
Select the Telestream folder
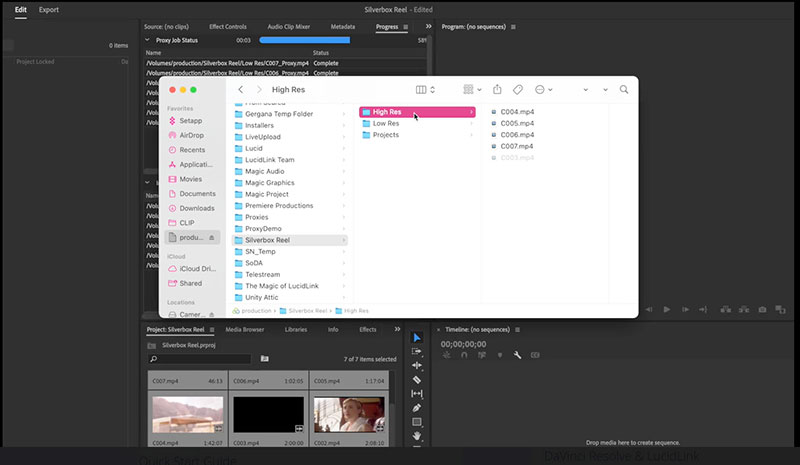pyautogui.click(x=290, y=274)
